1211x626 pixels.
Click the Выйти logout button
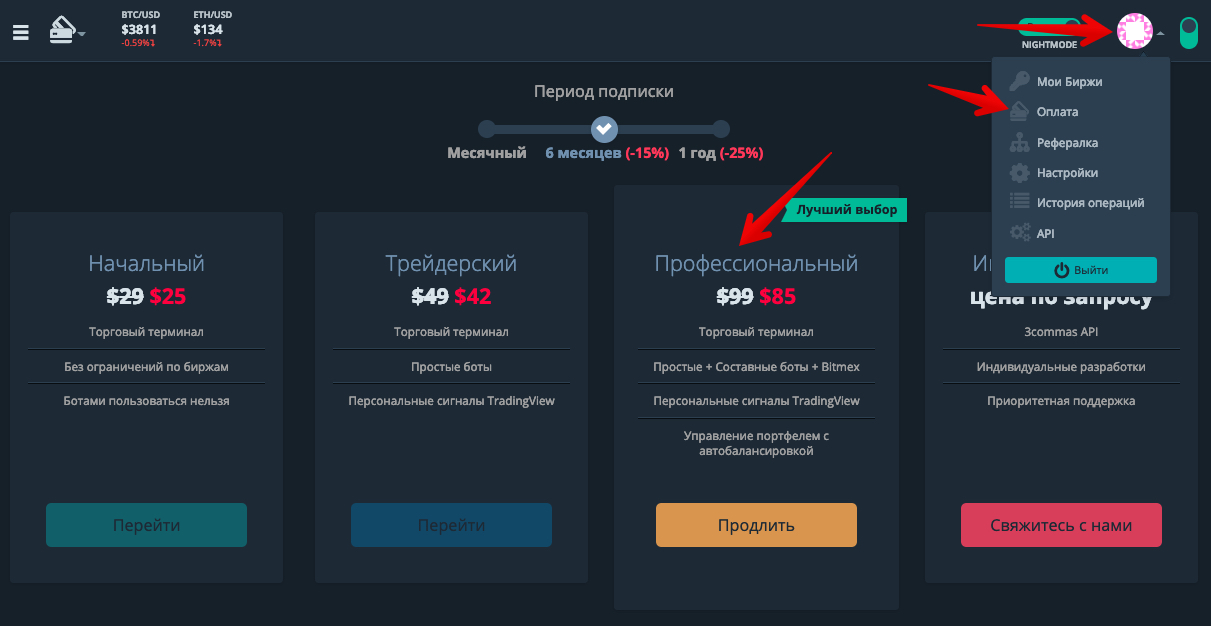tap(1080, 270)
